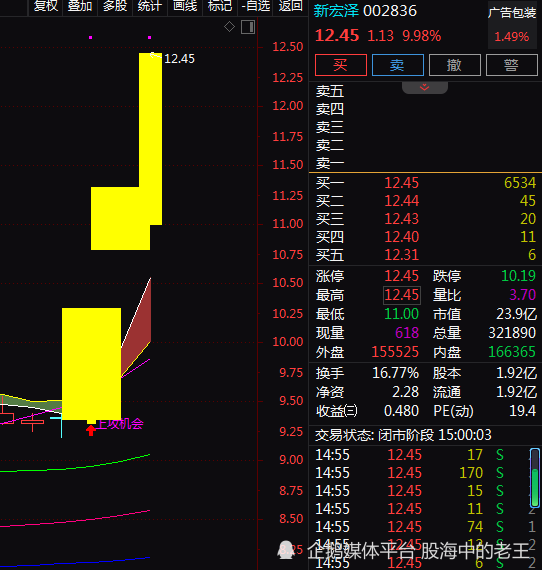Select 买五 bid price 12.31
The width and height of the screenshot is (542, 570).
pyautogui.click(x=402, y=255)
